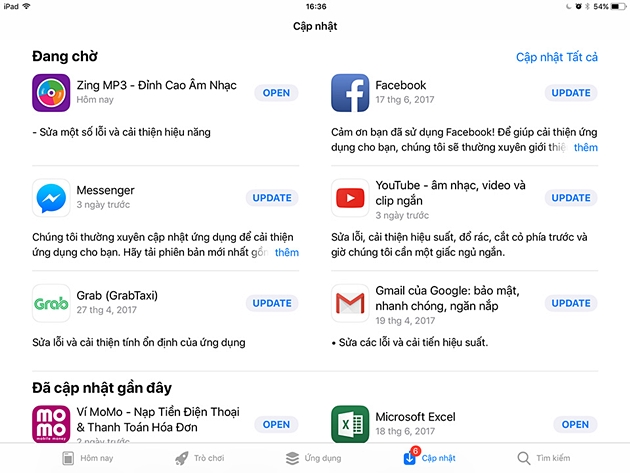Viewport: 630px width, 473px height.
Task: Open the MoMo wallet app icon
Action: coord(51,424)
